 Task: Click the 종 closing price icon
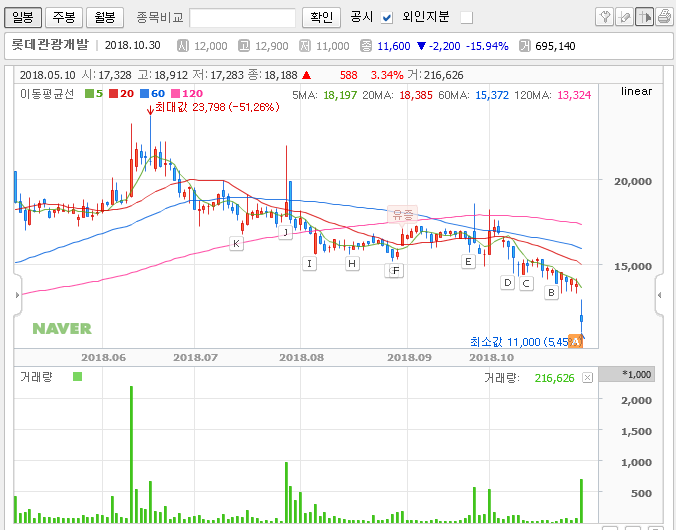pos(366,46)
